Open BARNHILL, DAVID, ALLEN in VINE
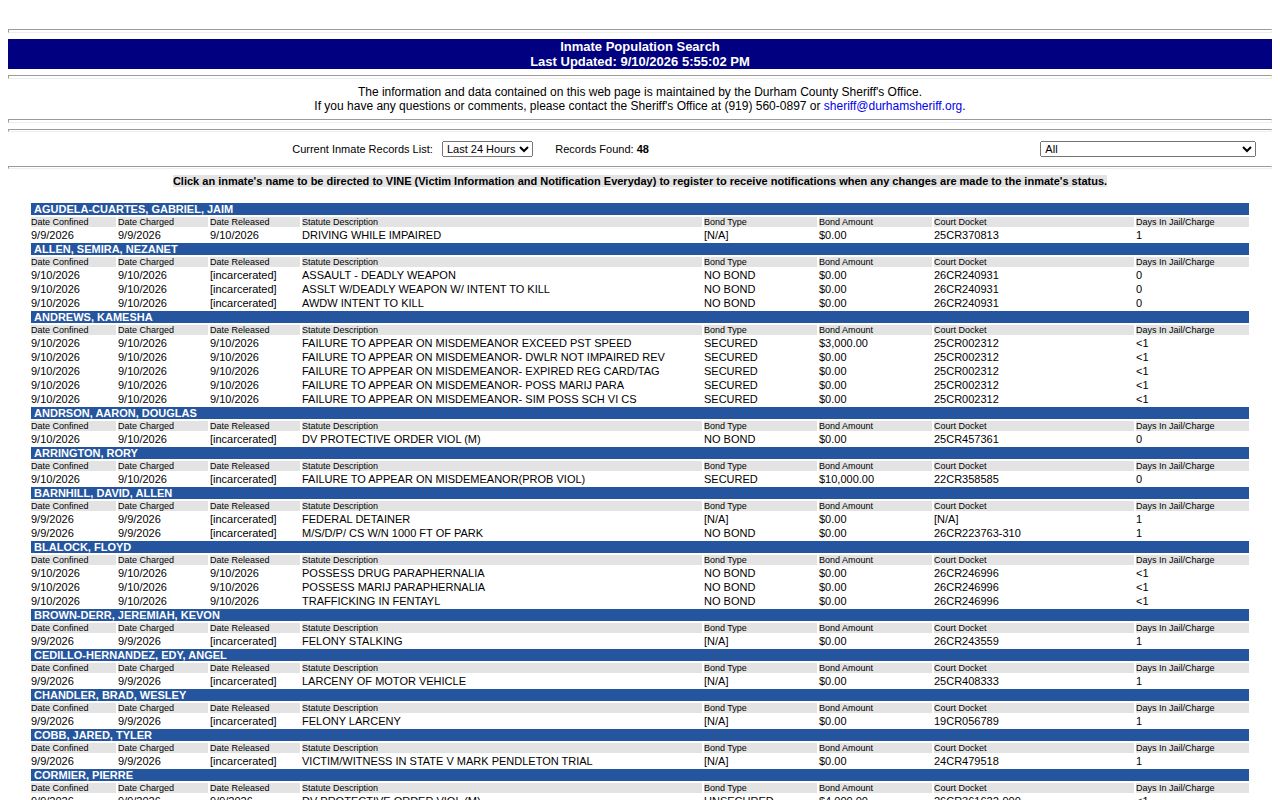Screen dimensions: 1280x800 pos(103,493)
